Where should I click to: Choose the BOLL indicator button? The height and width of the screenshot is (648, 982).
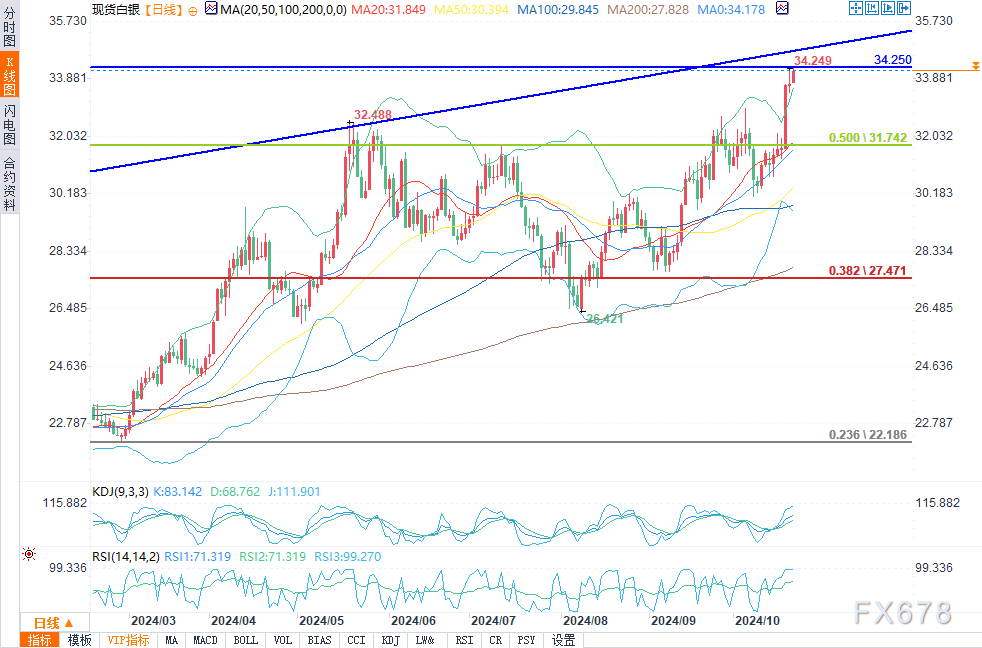click(x=246, y=640)
